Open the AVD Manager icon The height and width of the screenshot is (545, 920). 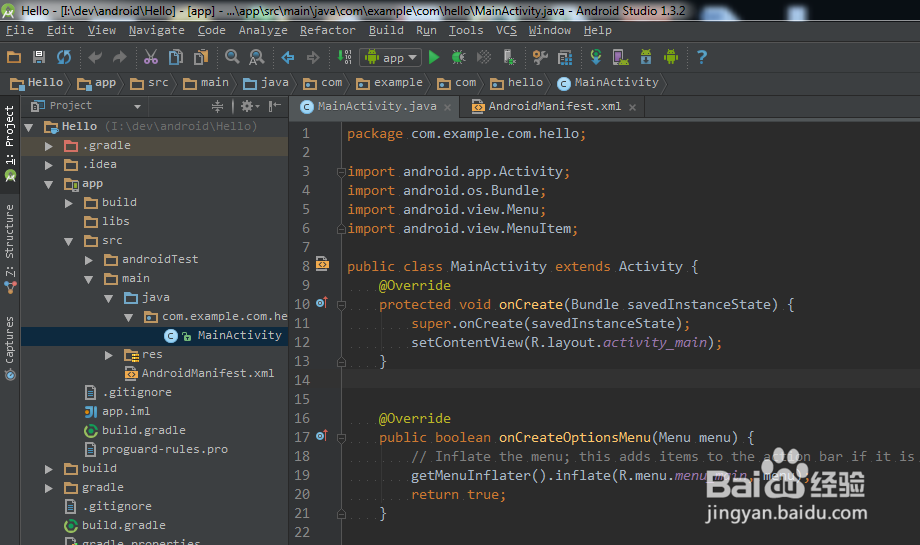click(620, 57)
